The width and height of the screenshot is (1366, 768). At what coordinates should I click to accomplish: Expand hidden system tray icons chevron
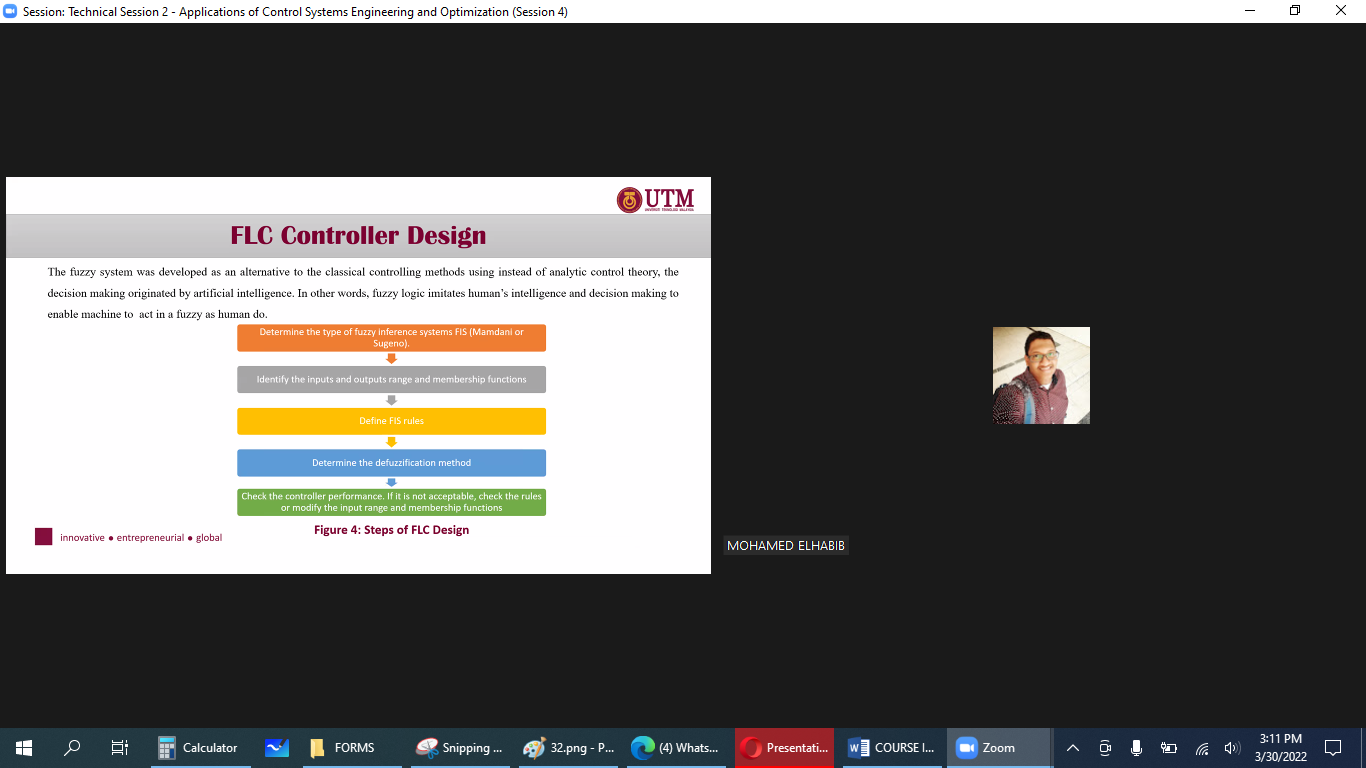[x=1073, y=747]
